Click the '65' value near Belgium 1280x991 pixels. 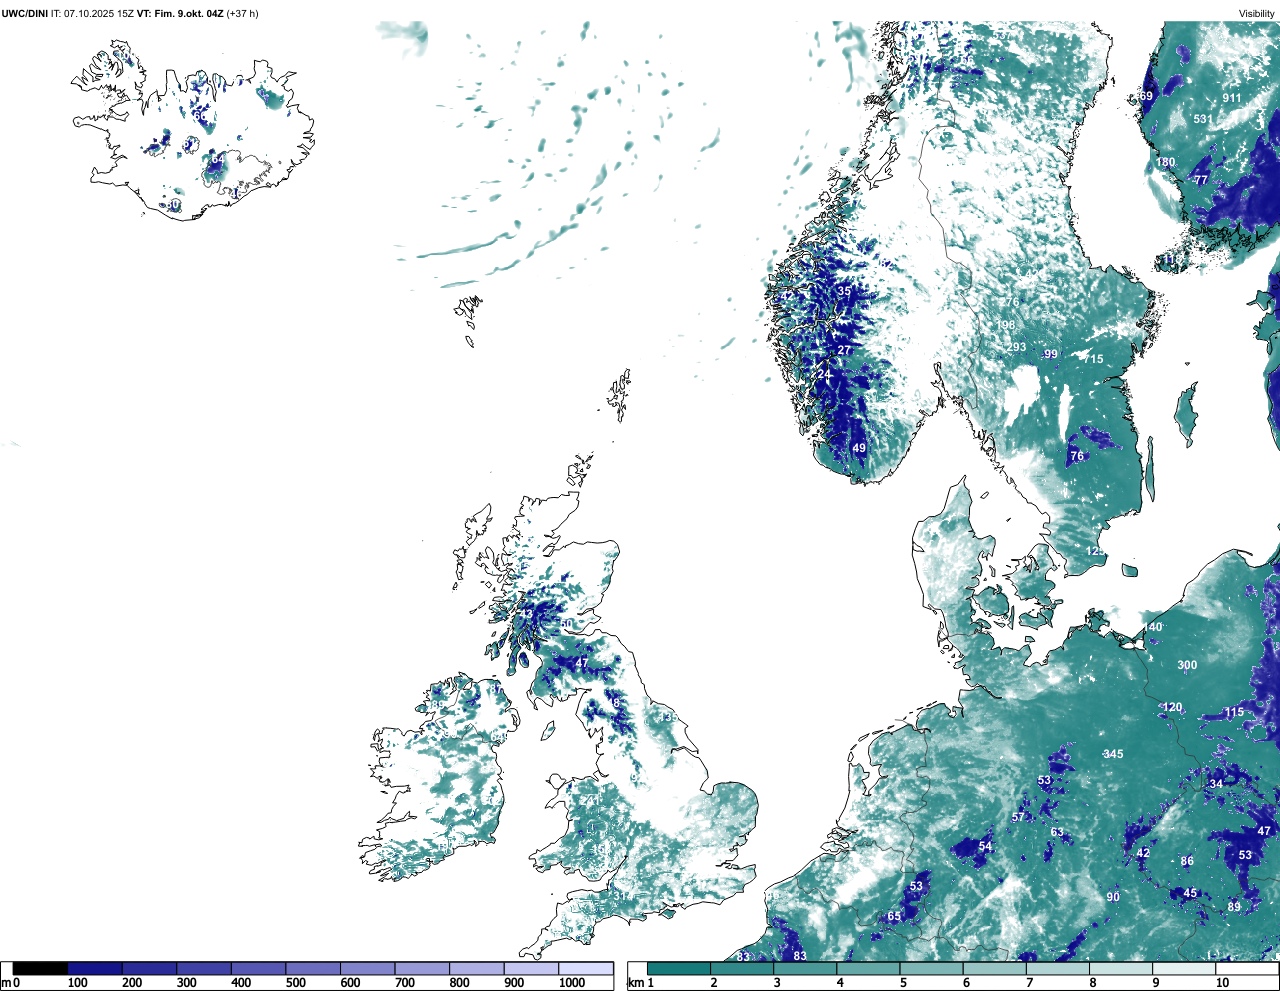894,916
